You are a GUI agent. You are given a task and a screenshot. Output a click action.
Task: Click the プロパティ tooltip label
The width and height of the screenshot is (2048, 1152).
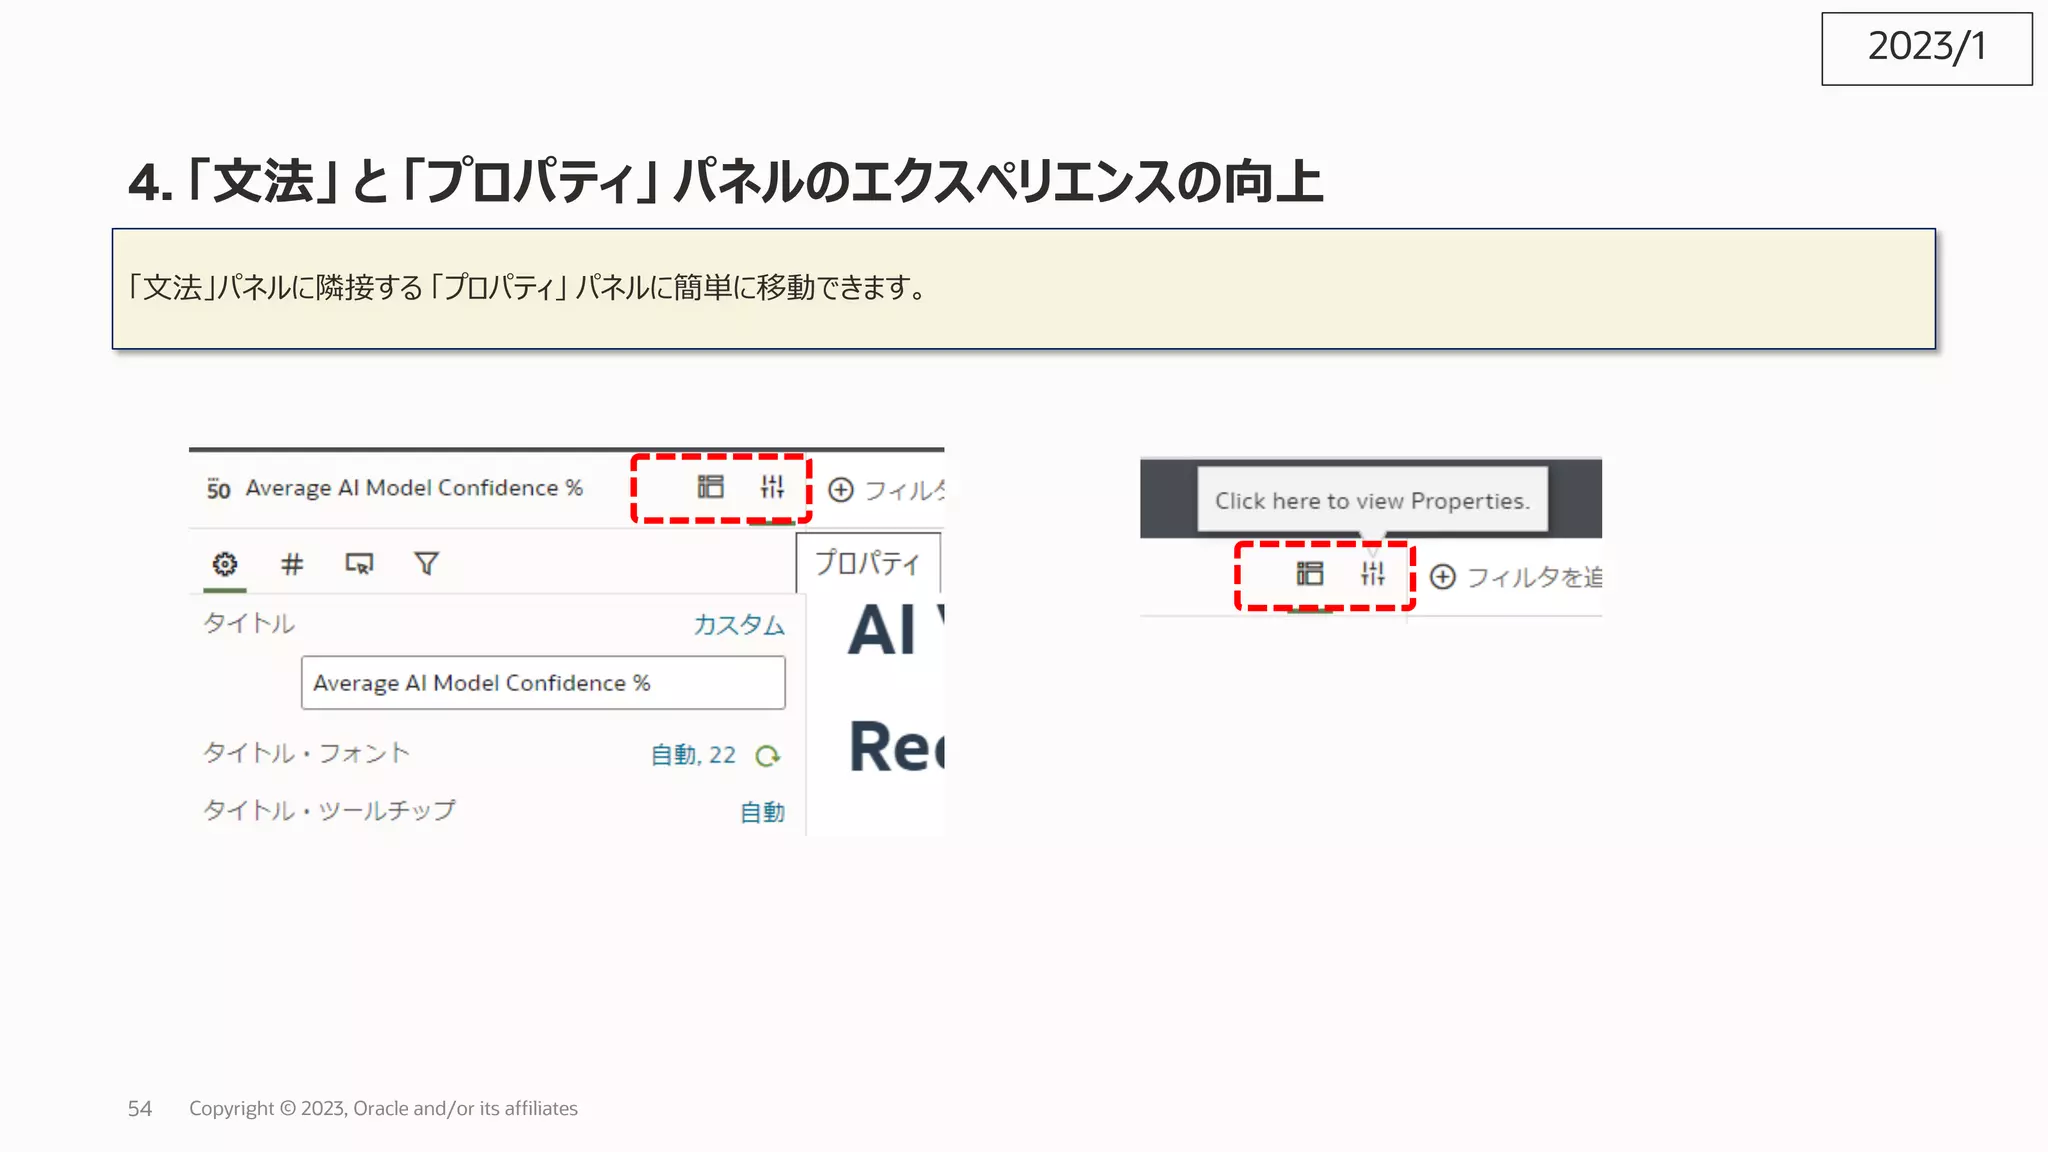click(868, 563)
